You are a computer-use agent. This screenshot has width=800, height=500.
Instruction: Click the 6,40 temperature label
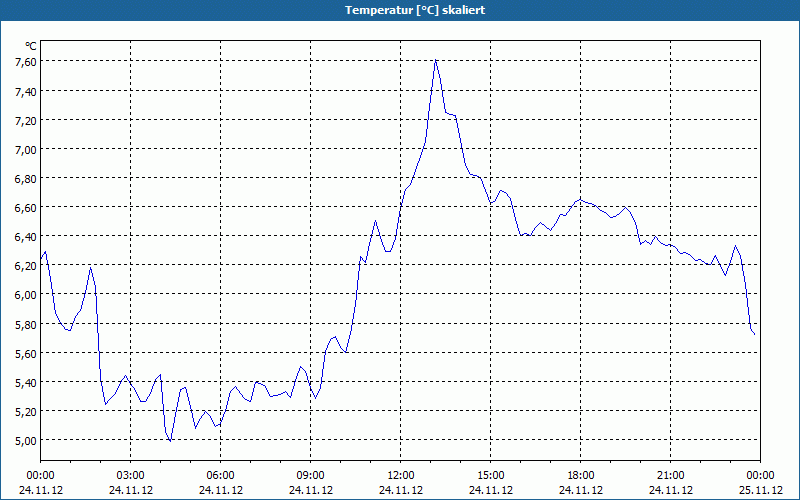tap(26, 237)
